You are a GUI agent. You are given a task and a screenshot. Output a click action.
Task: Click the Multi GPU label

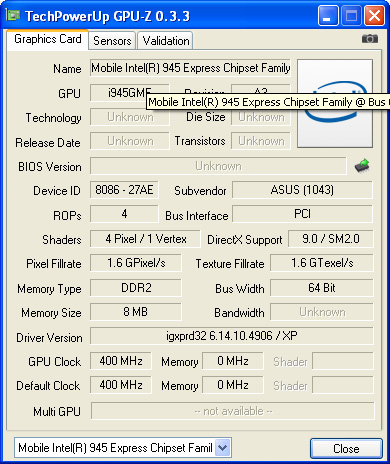(x=57, y=412)
